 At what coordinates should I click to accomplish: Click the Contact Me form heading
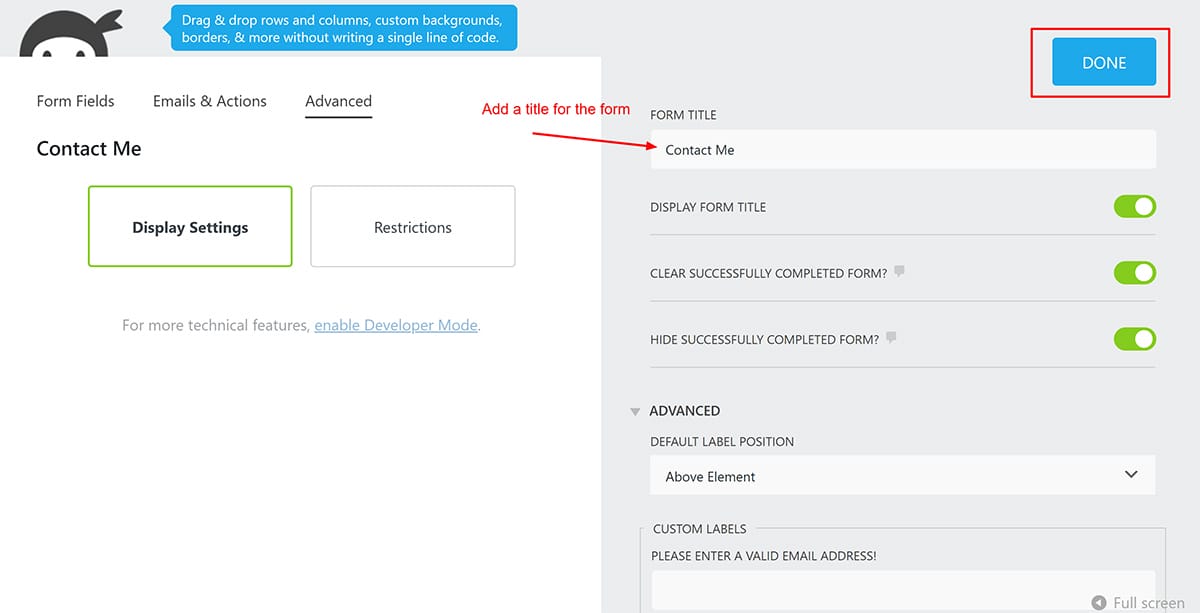click(x=89, y=149)
